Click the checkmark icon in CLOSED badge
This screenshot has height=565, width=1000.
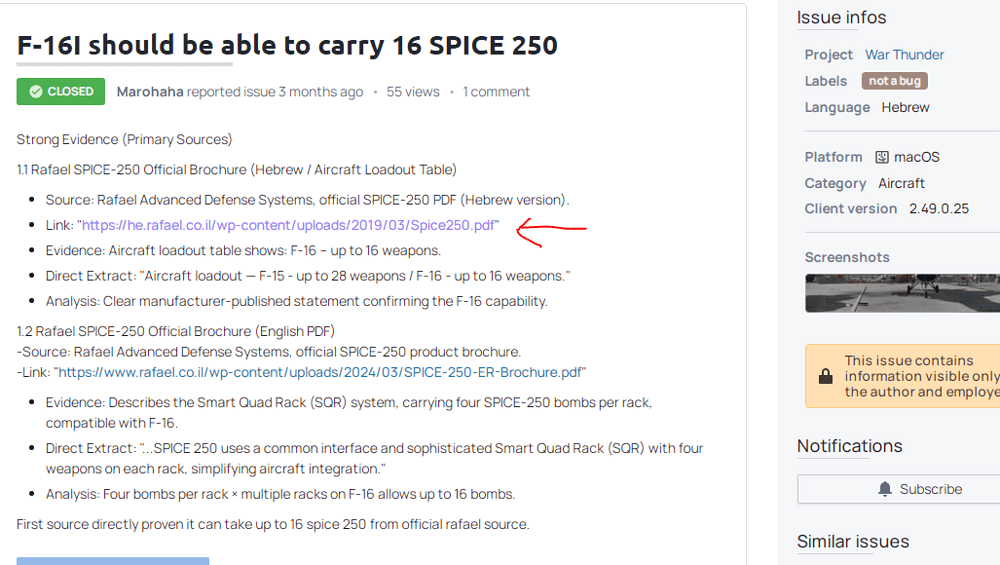click(36, 92)
